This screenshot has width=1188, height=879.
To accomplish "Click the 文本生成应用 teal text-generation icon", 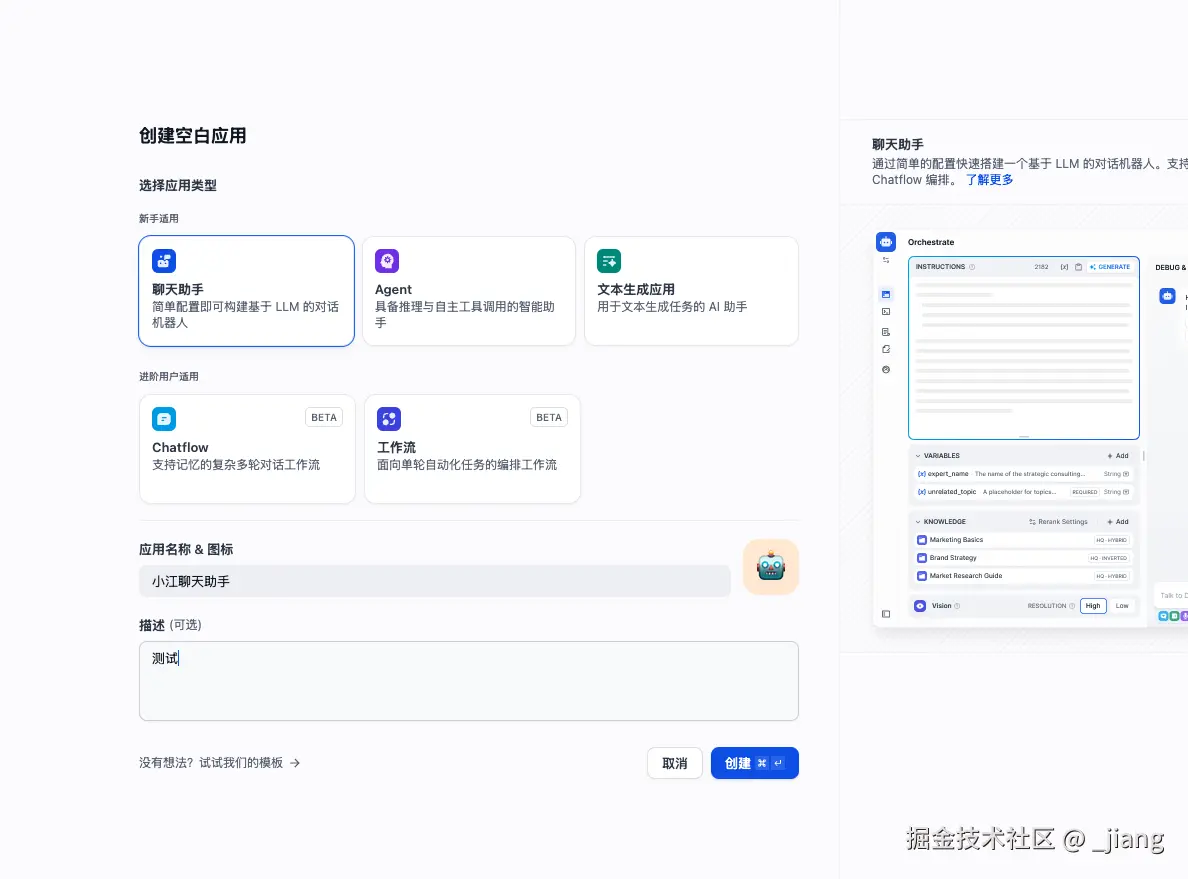I will [608, 260].
